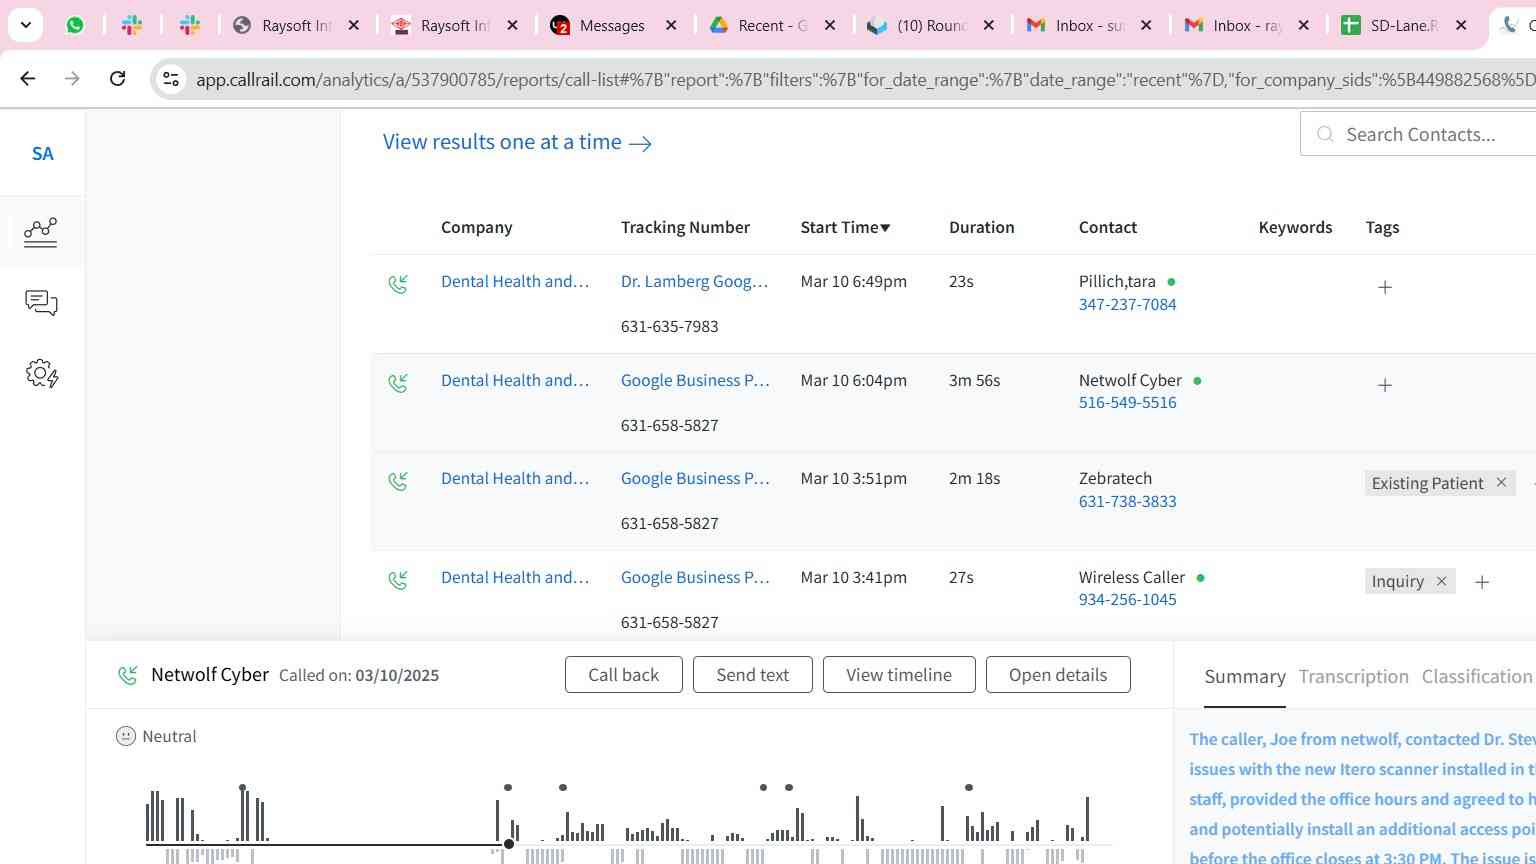Open the browser tab search dropdown
The image size is (1536, 864).
[26, 25]
